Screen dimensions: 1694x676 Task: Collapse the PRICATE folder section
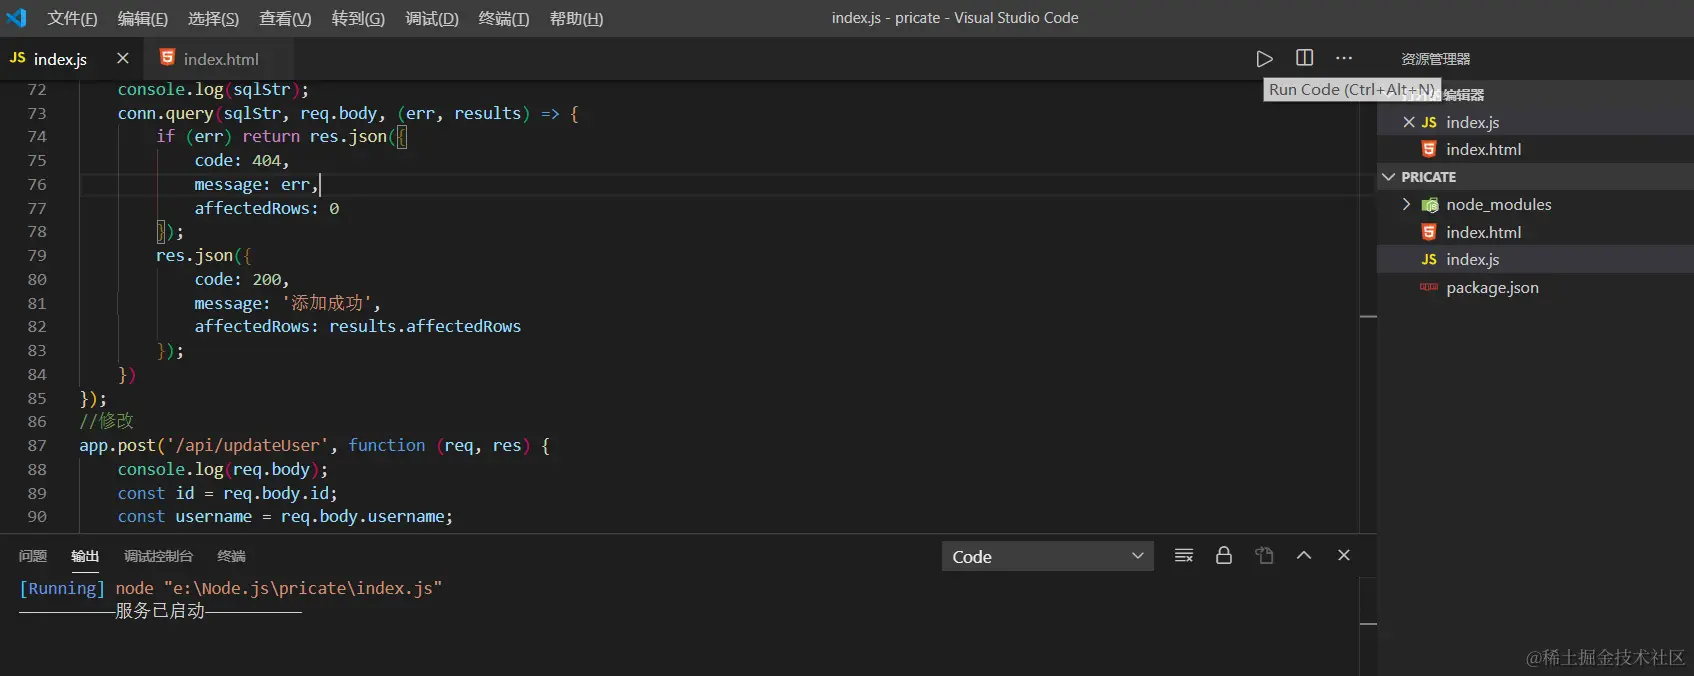click(x=1388, y=177)
